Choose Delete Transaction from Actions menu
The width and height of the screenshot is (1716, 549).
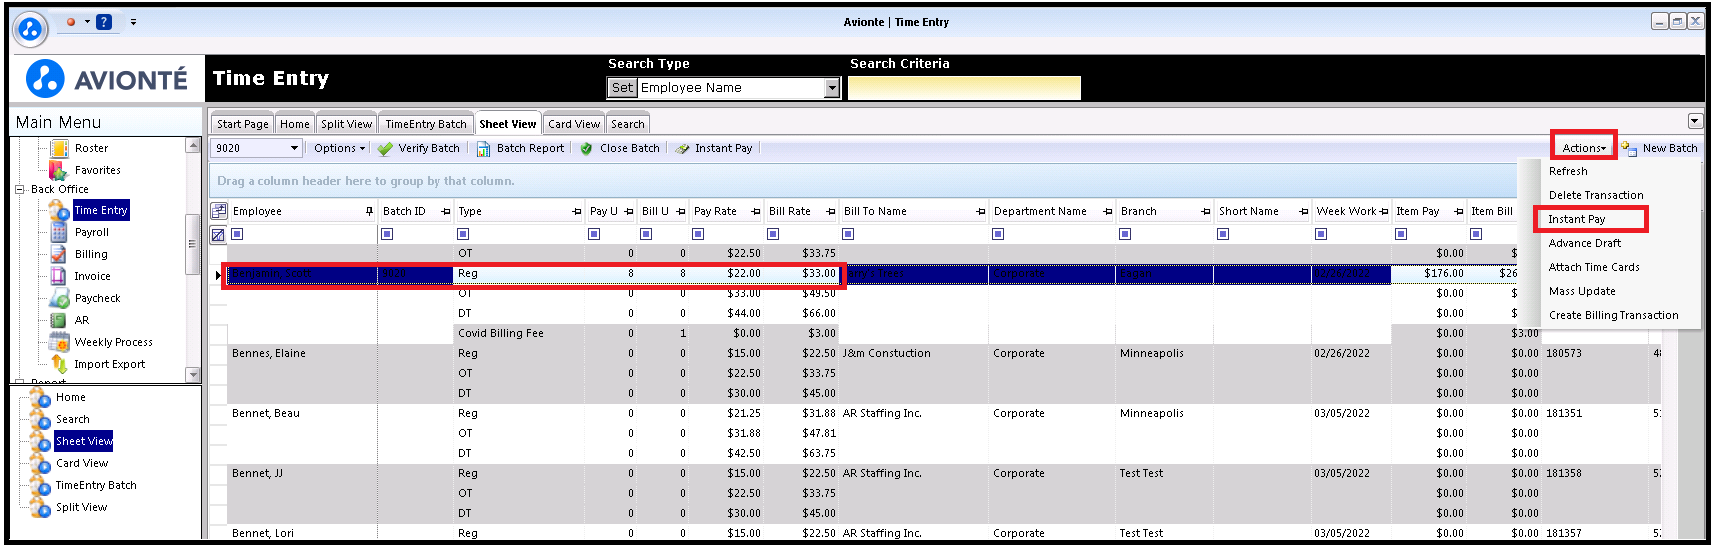click(1596, 195)
